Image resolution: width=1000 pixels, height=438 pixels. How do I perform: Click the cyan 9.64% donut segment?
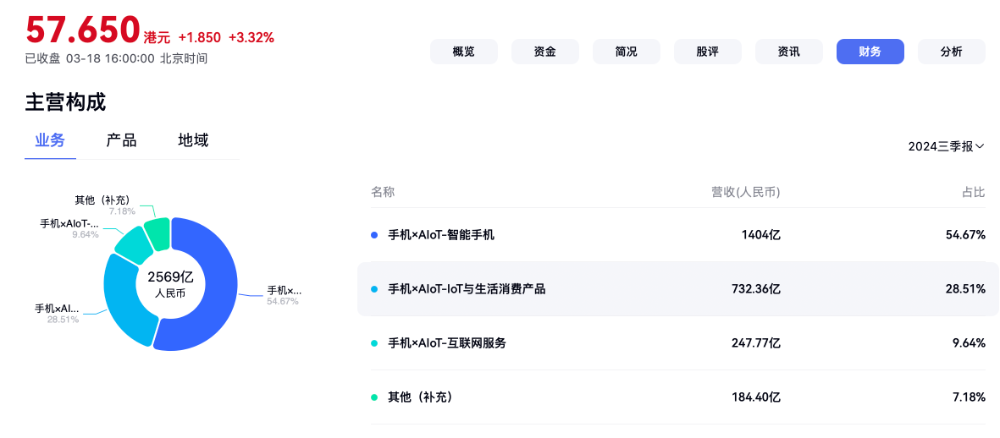point(131,247)
